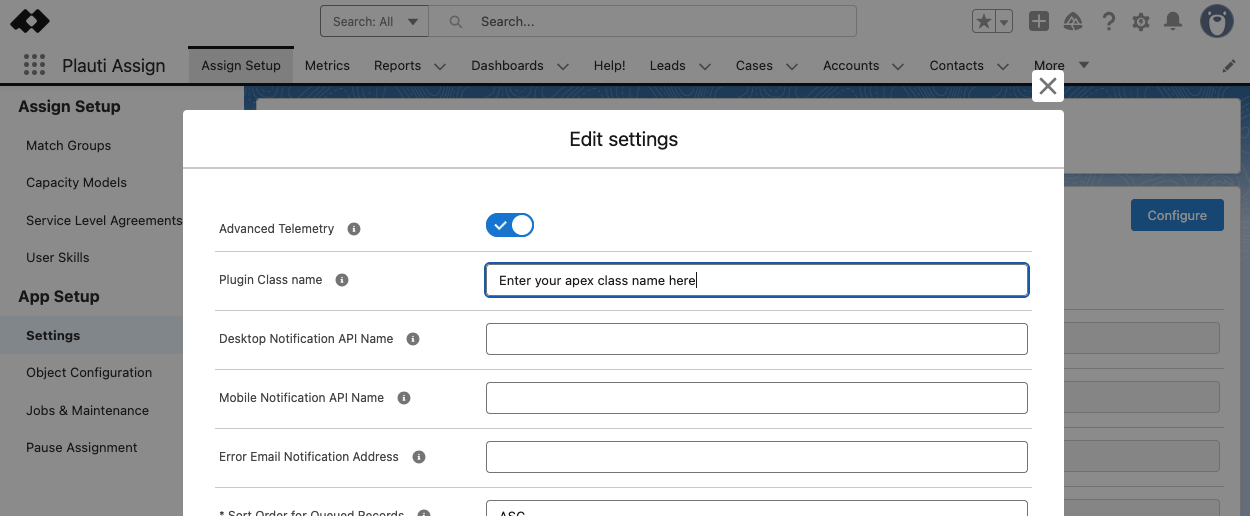Click the Error Email Notification Address field
This screenshot has width=1250, height=516.
[x=757, y=457]
